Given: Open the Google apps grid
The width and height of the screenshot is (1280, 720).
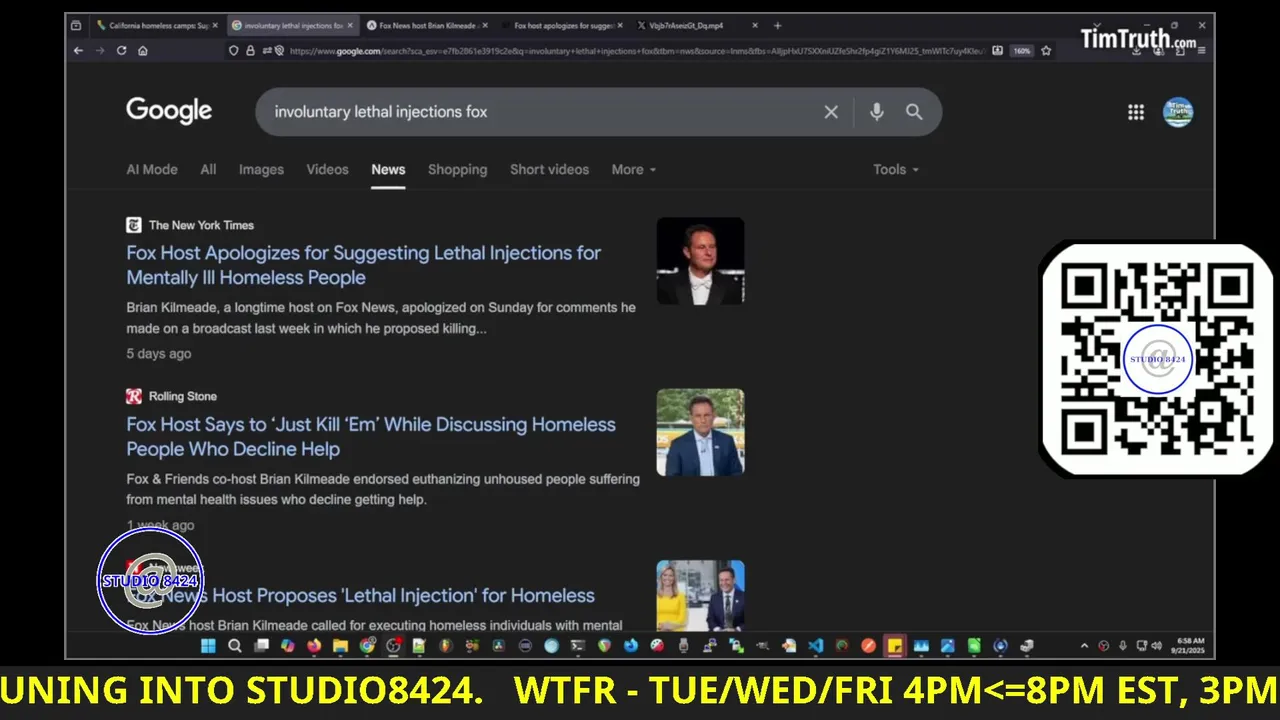Looking at the screenshot, I should coord(1136,112).
